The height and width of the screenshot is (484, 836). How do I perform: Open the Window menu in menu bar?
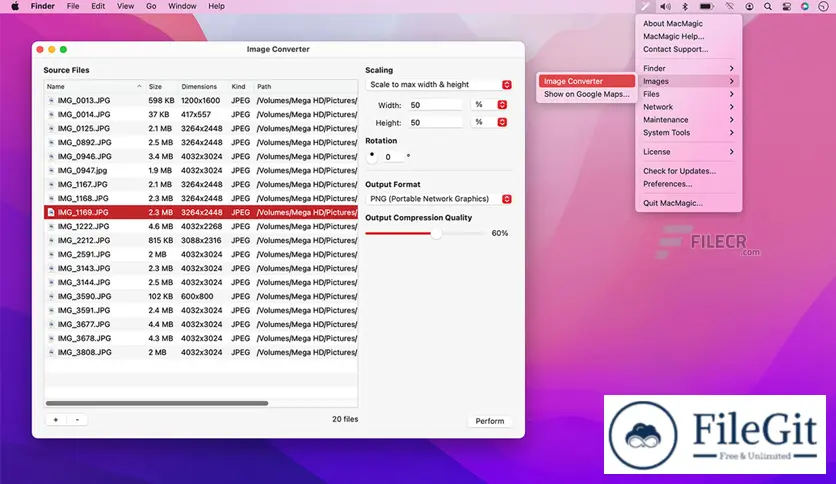click(x=182, y=6)
